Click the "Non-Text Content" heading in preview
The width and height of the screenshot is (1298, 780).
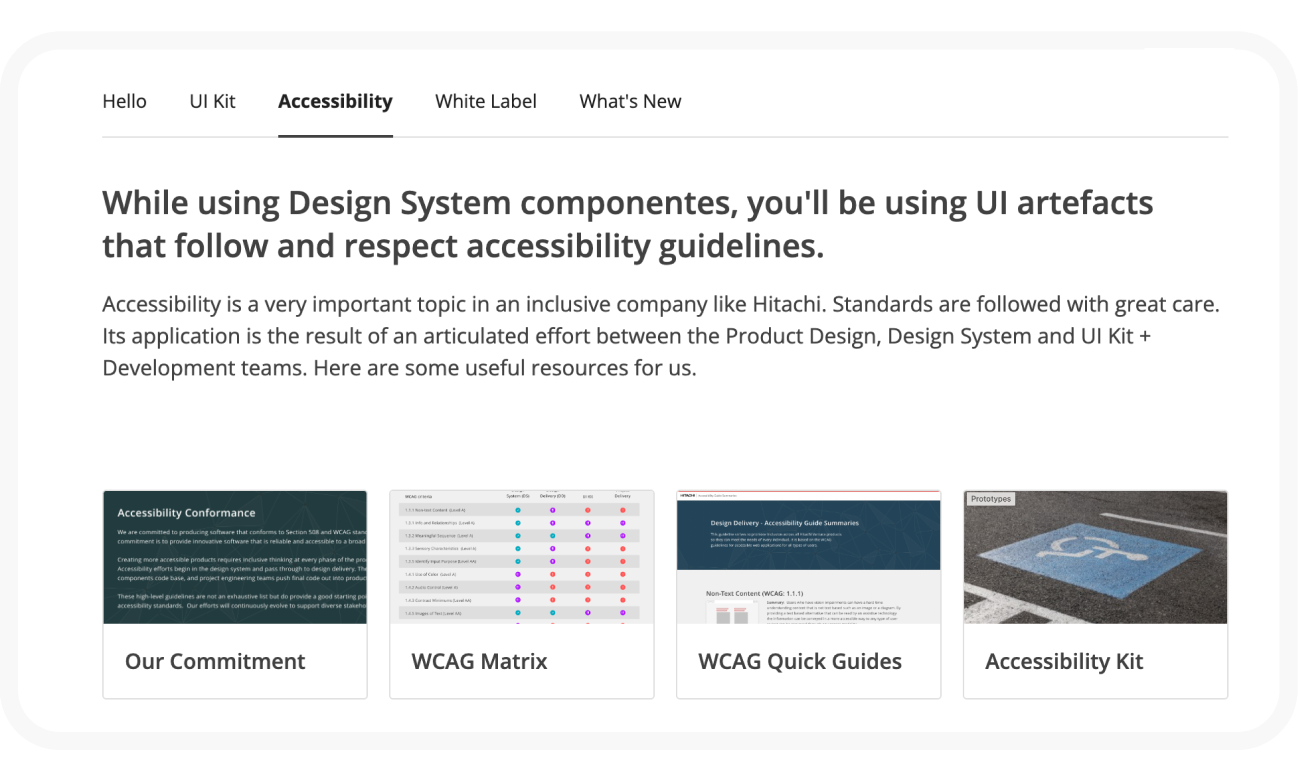tap(755, 594)
